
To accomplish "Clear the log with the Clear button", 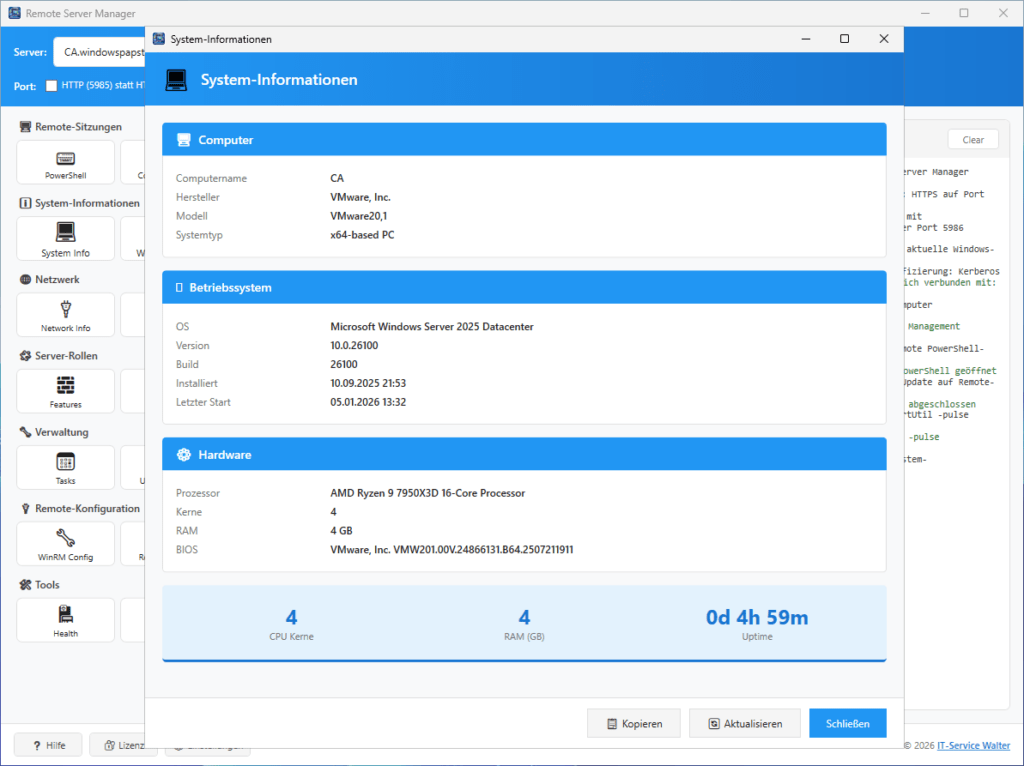I will point(972,139).
